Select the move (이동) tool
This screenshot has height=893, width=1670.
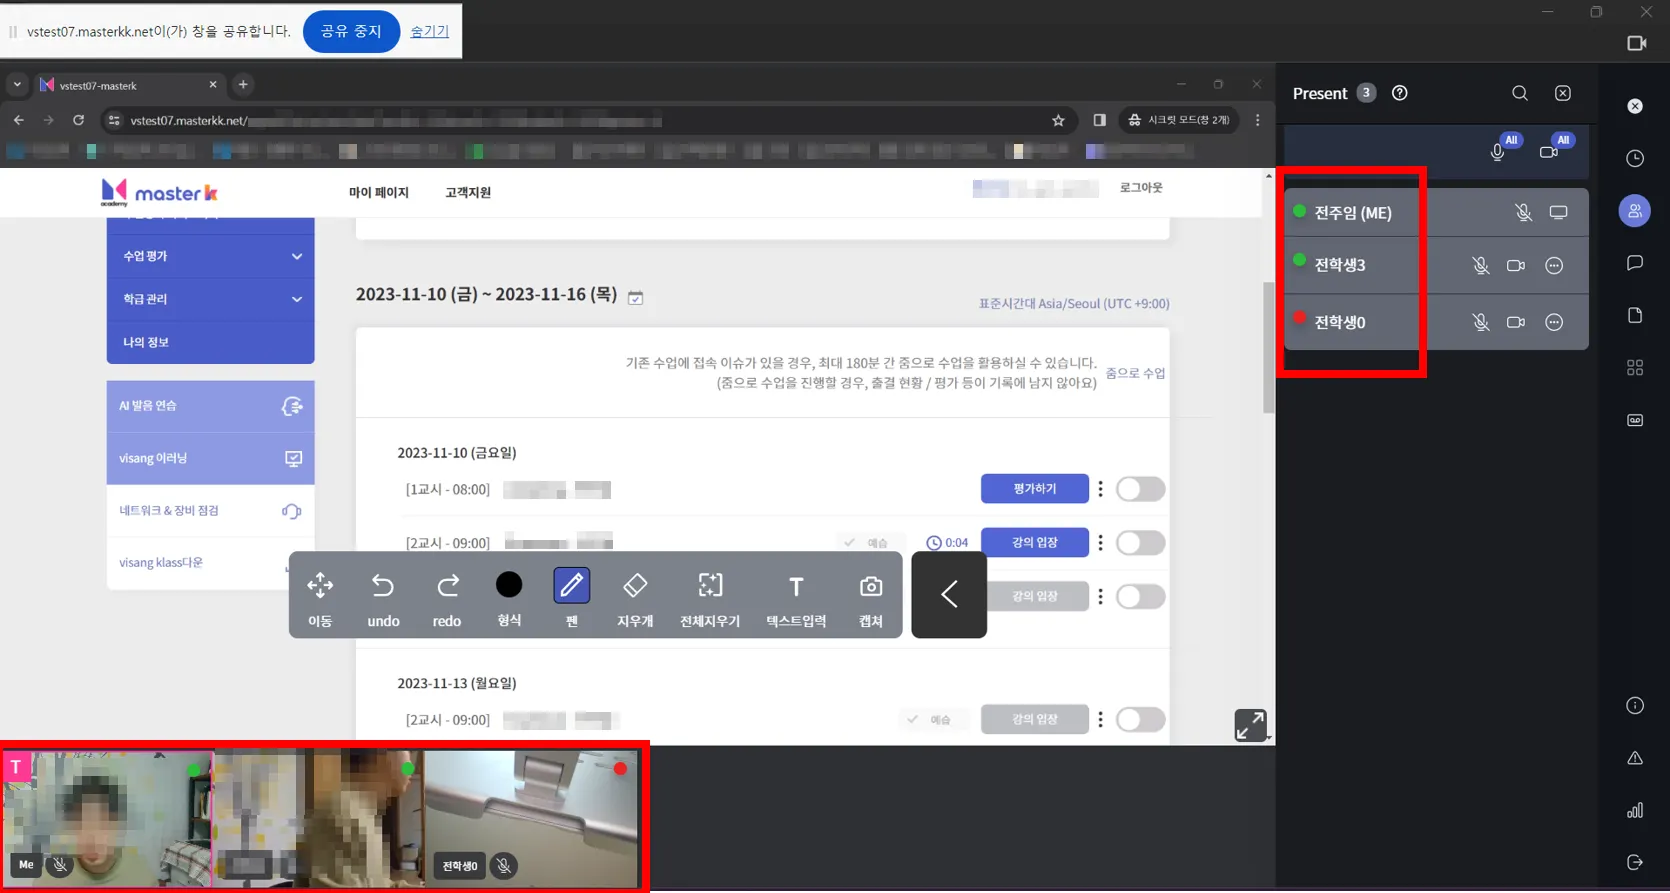click(x=320, y=586)
